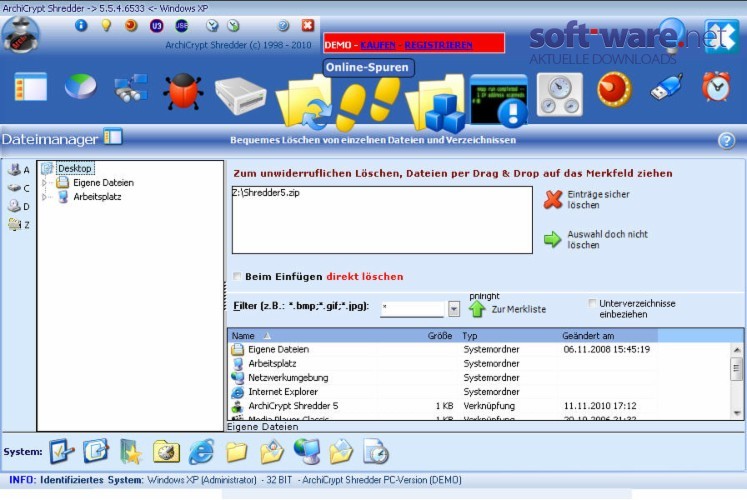
Task: Click scroll-up arrow of file list
Action: [737, 350]
